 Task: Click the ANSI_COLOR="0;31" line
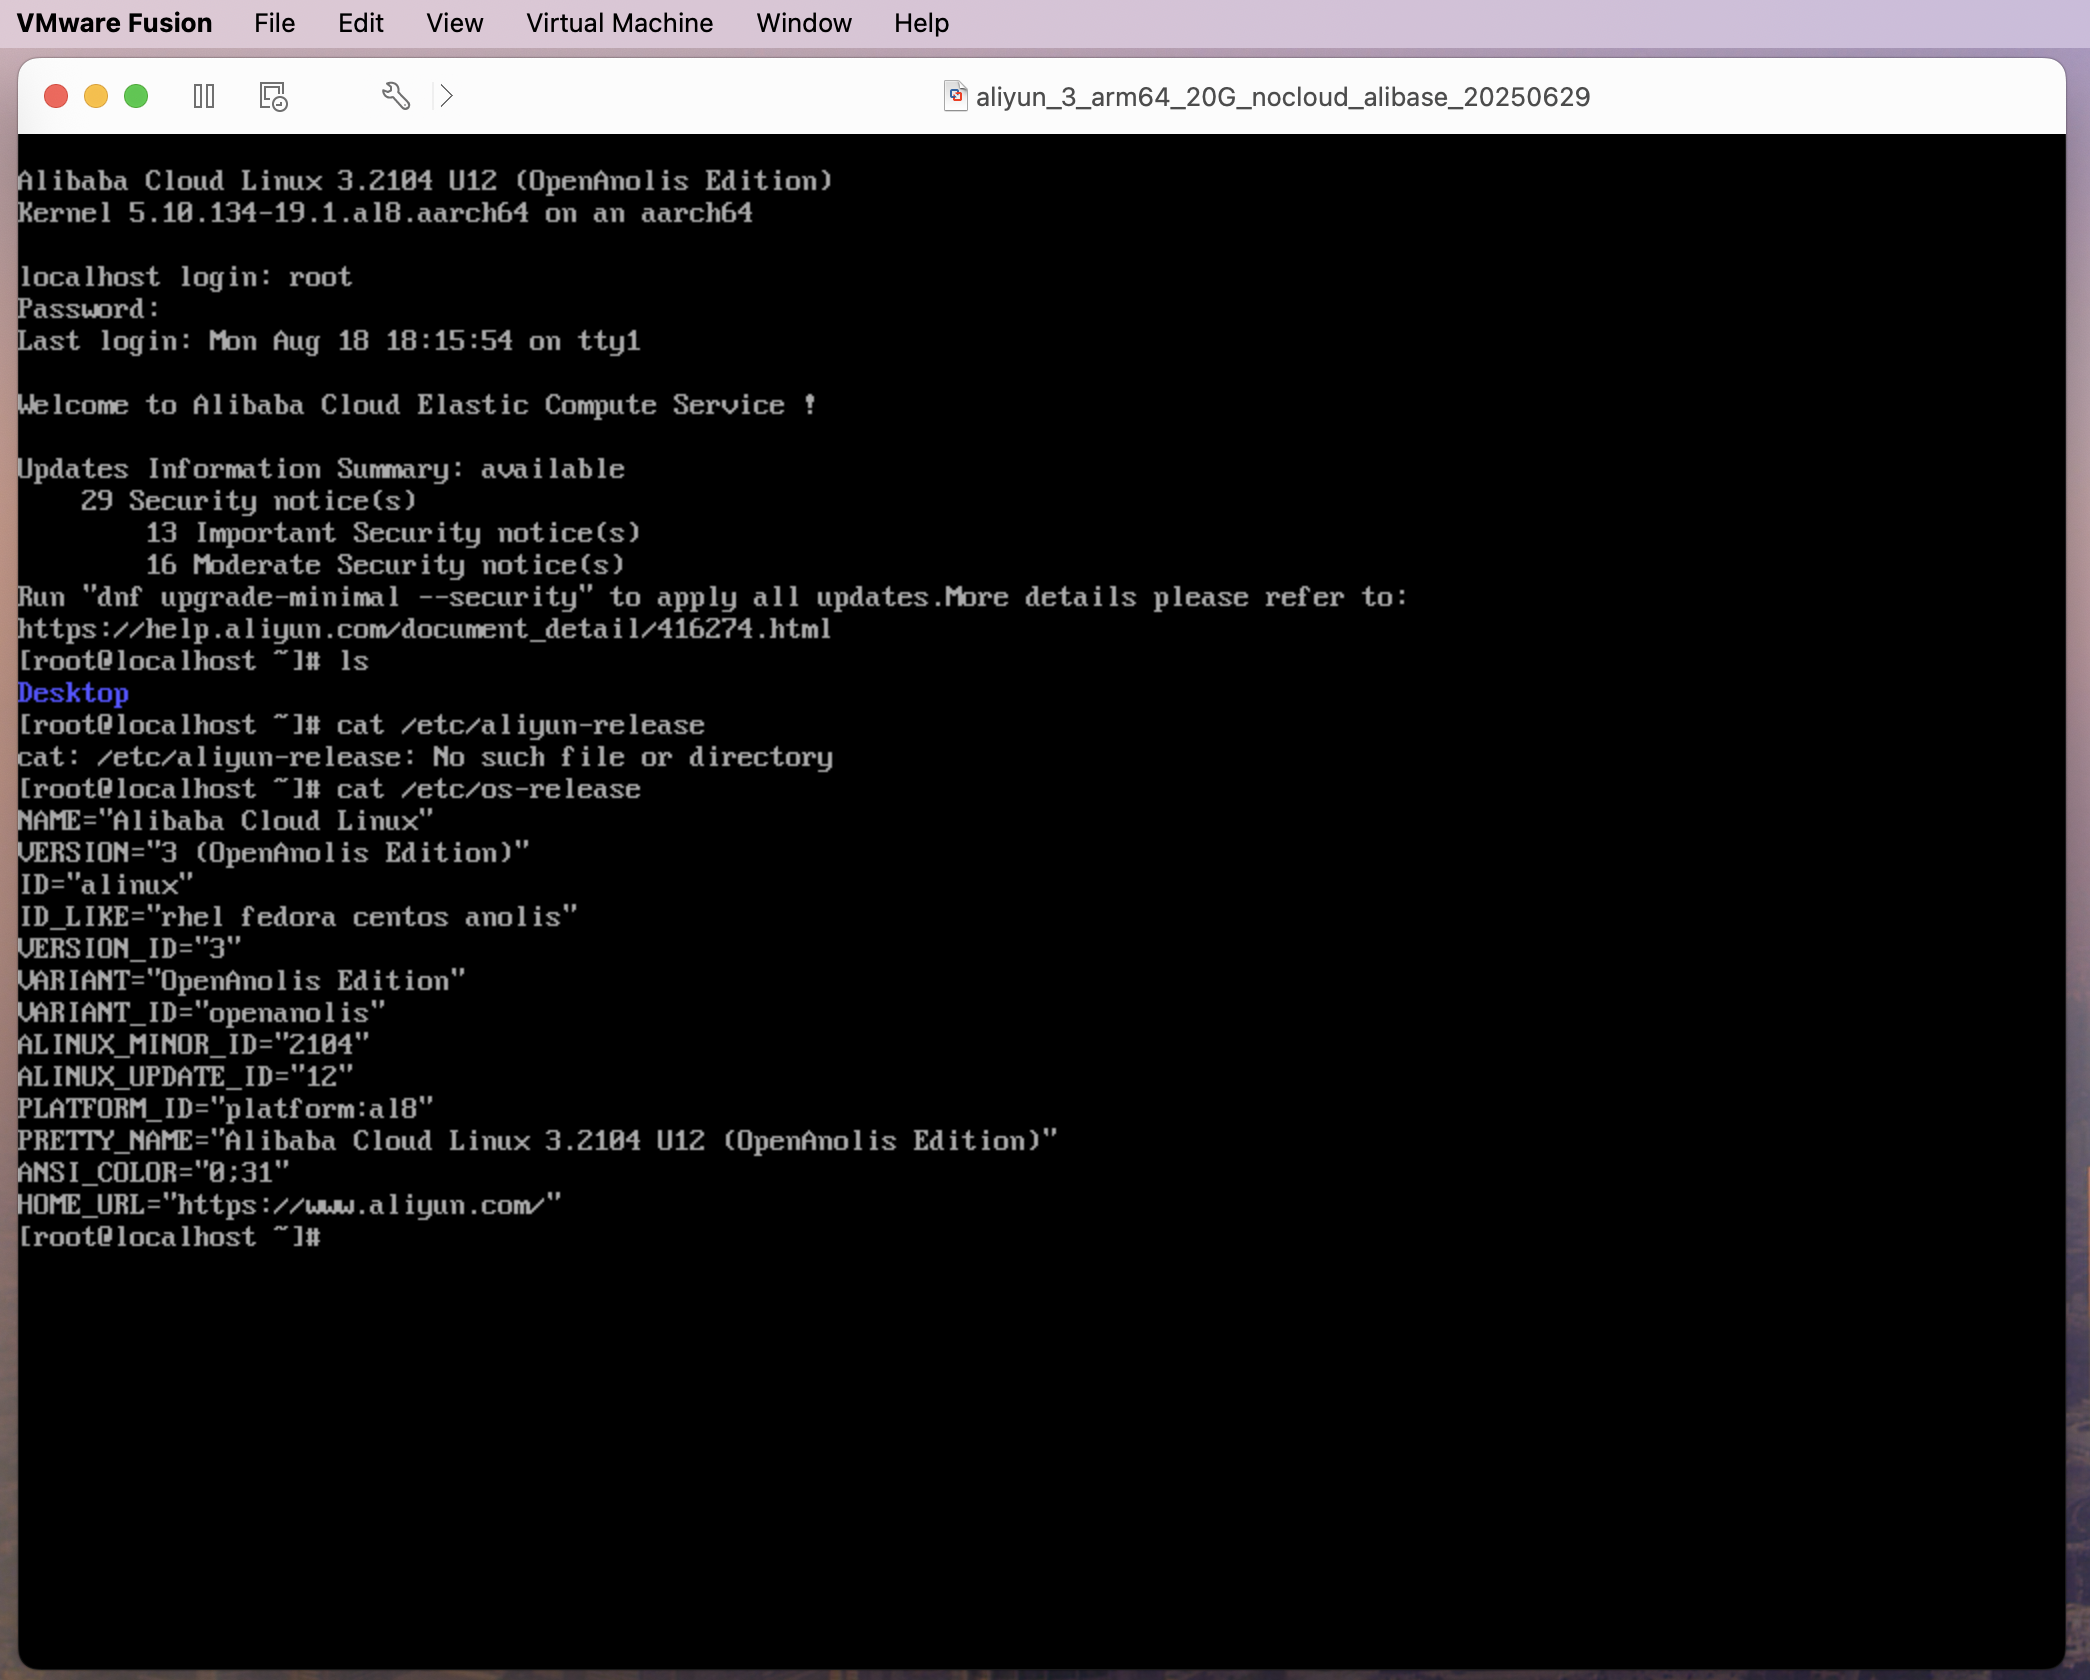(x=154, y=1173)
